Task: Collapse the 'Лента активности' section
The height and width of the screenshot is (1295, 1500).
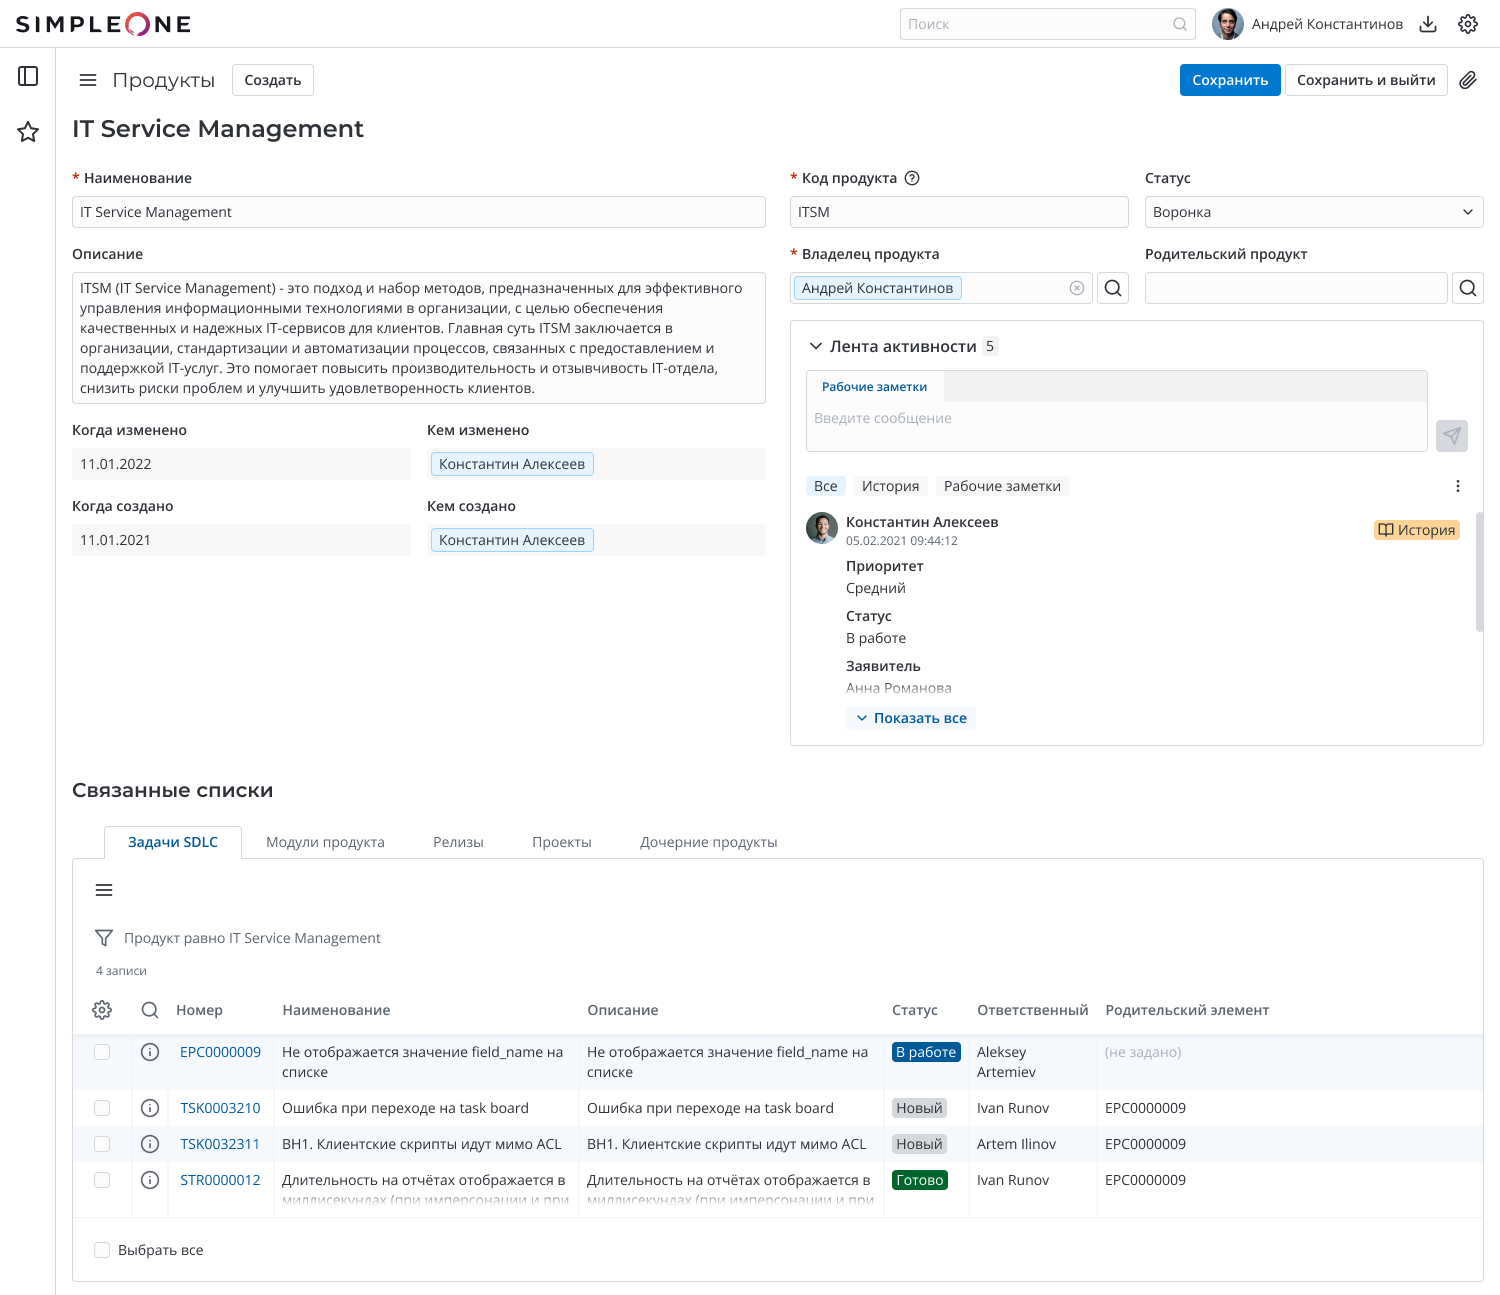Action: point(816,346)
